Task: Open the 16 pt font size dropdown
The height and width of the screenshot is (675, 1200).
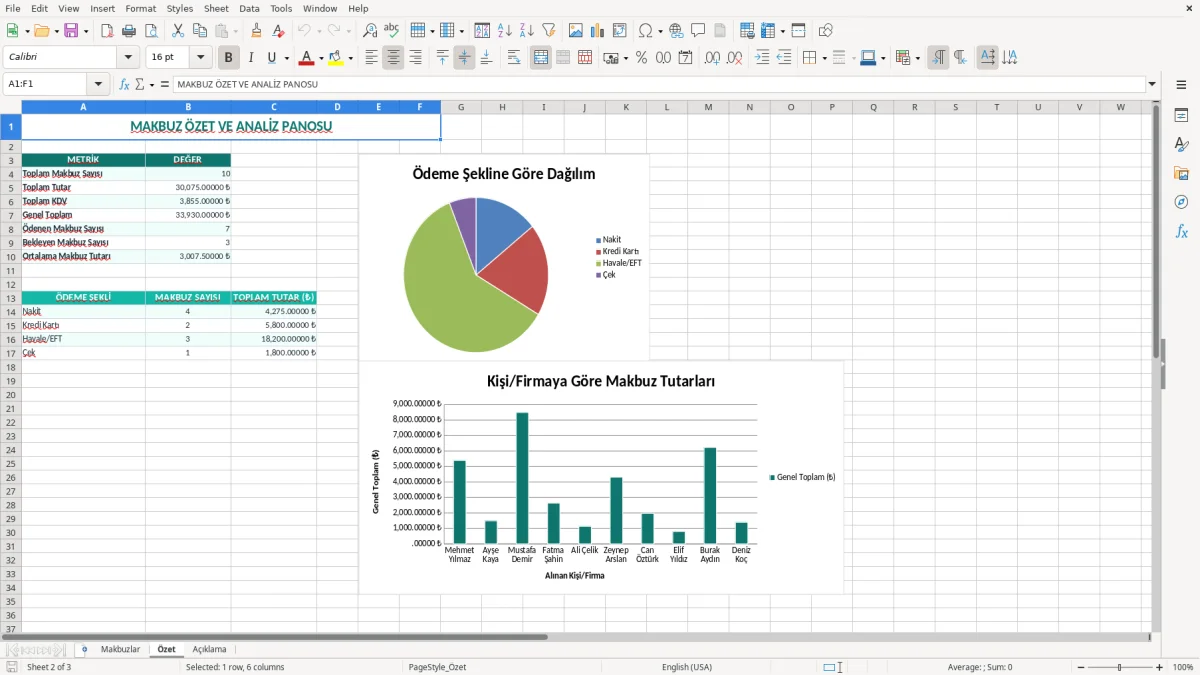Action: pyautogui.click(x=201, y=58)
